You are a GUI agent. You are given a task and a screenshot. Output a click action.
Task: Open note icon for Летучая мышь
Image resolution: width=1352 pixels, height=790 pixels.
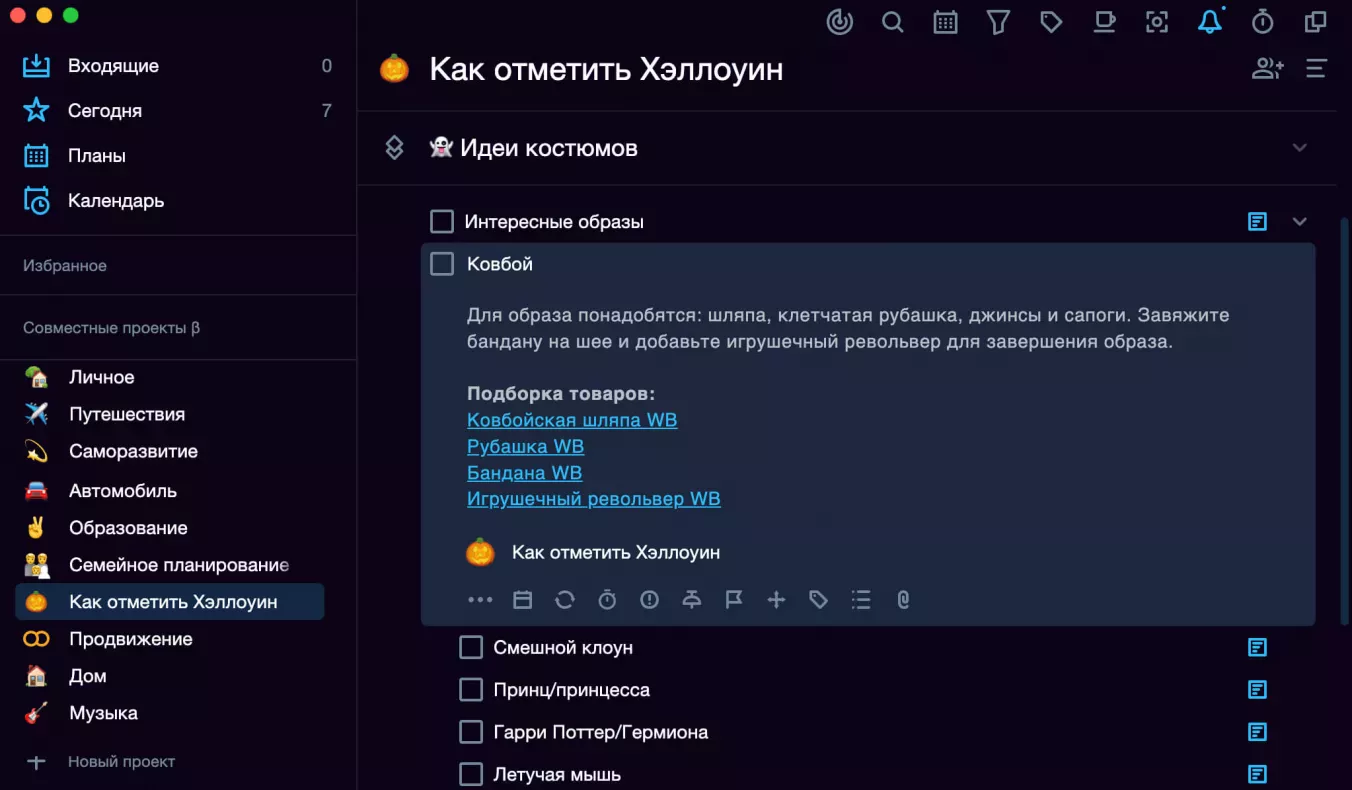click(x=1258, y=774)
